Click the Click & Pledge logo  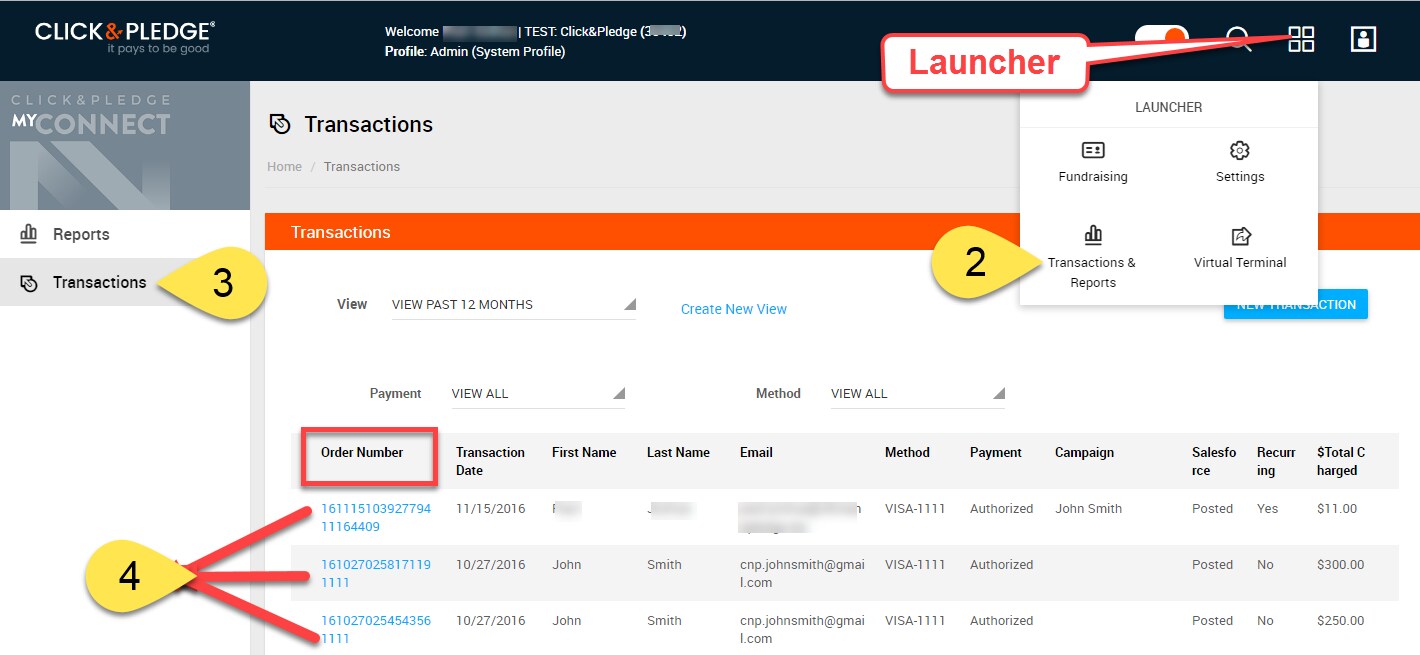tap(125, 37)
